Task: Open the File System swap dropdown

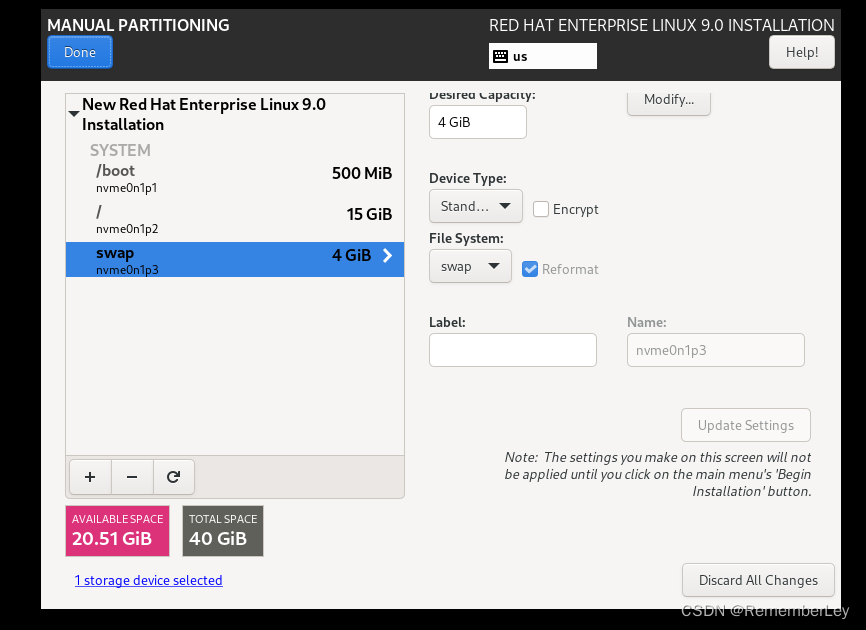Action: tap(470, 266)
